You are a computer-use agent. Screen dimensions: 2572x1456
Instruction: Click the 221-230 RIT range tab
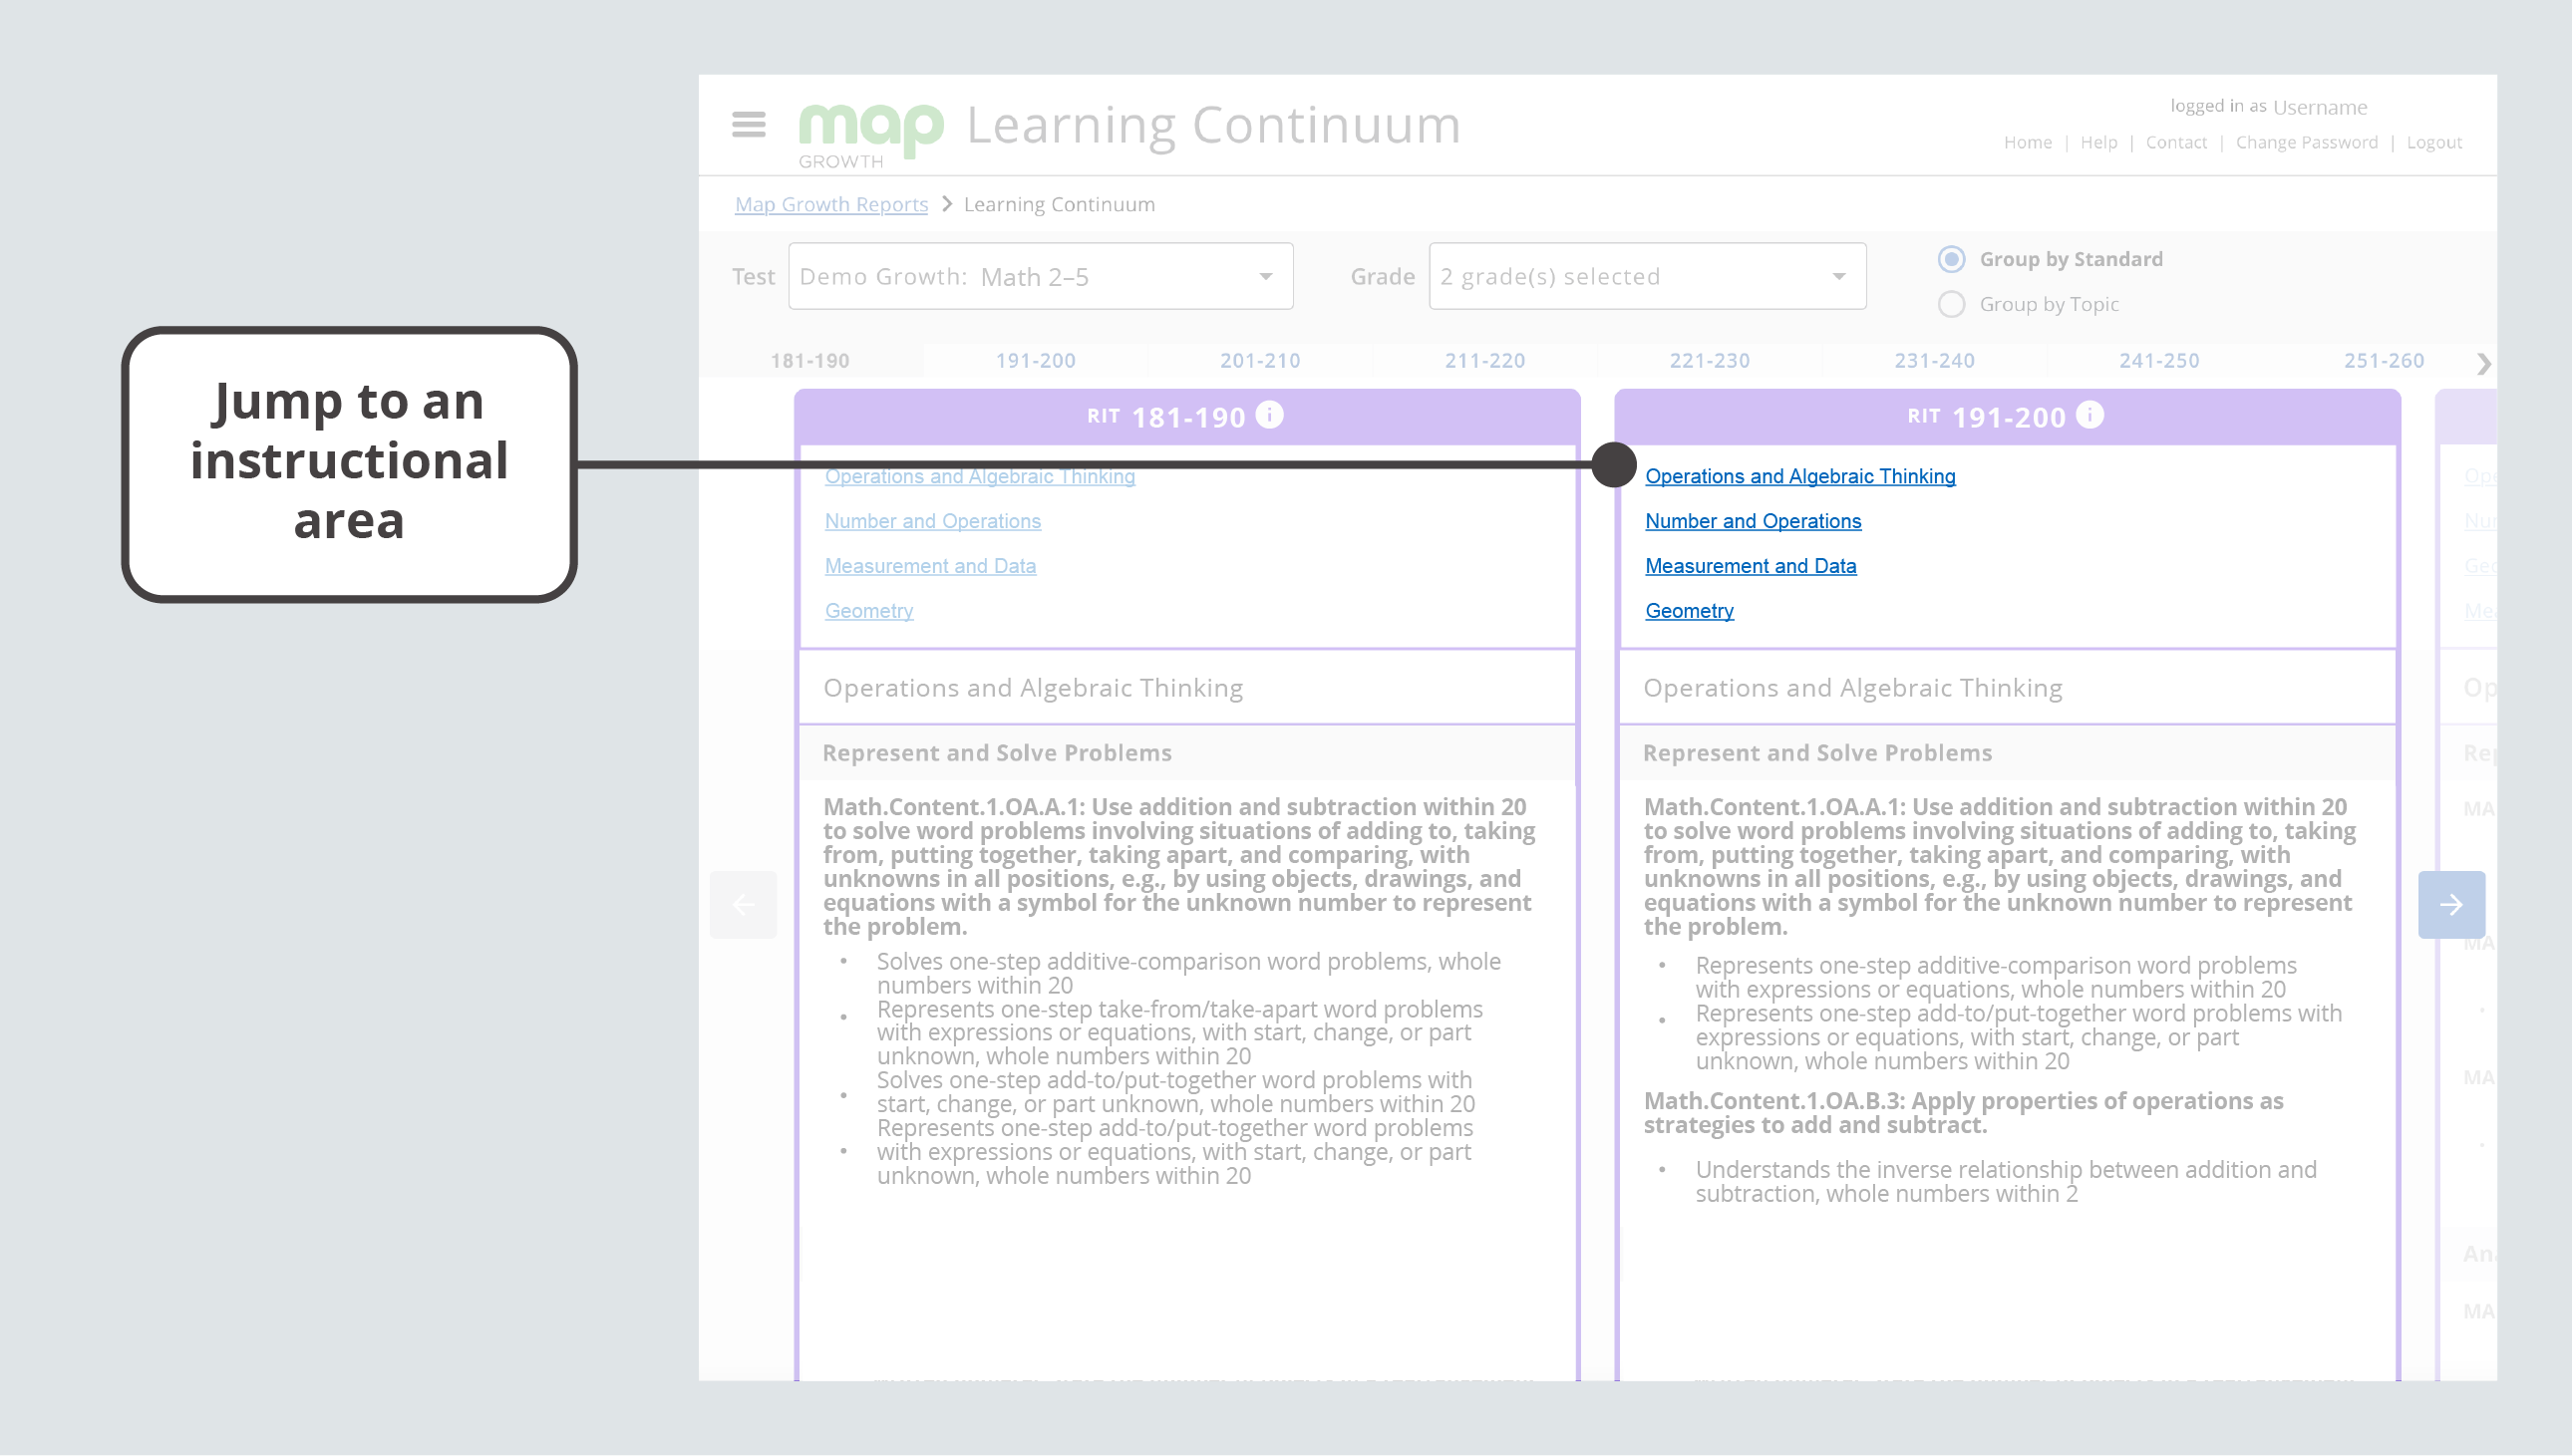[x=1709, y=360]
